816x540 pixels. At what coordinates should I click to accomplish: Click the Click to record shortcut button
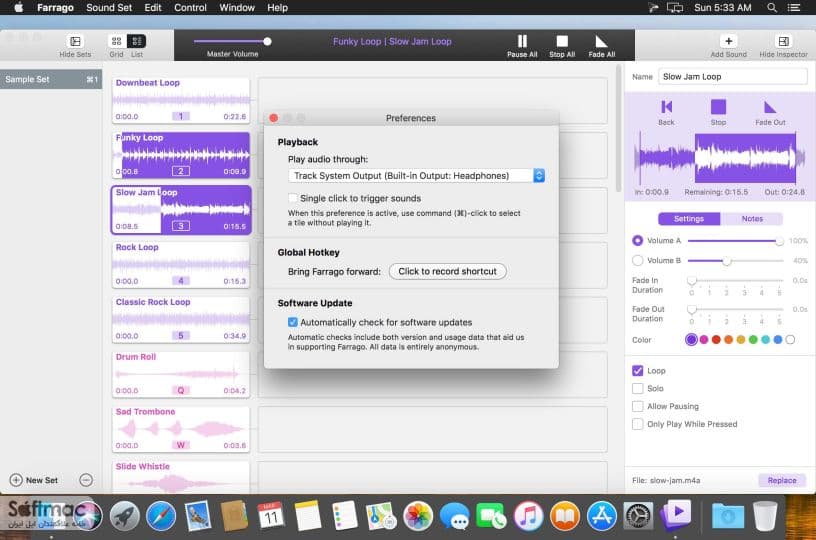point(448,272)
